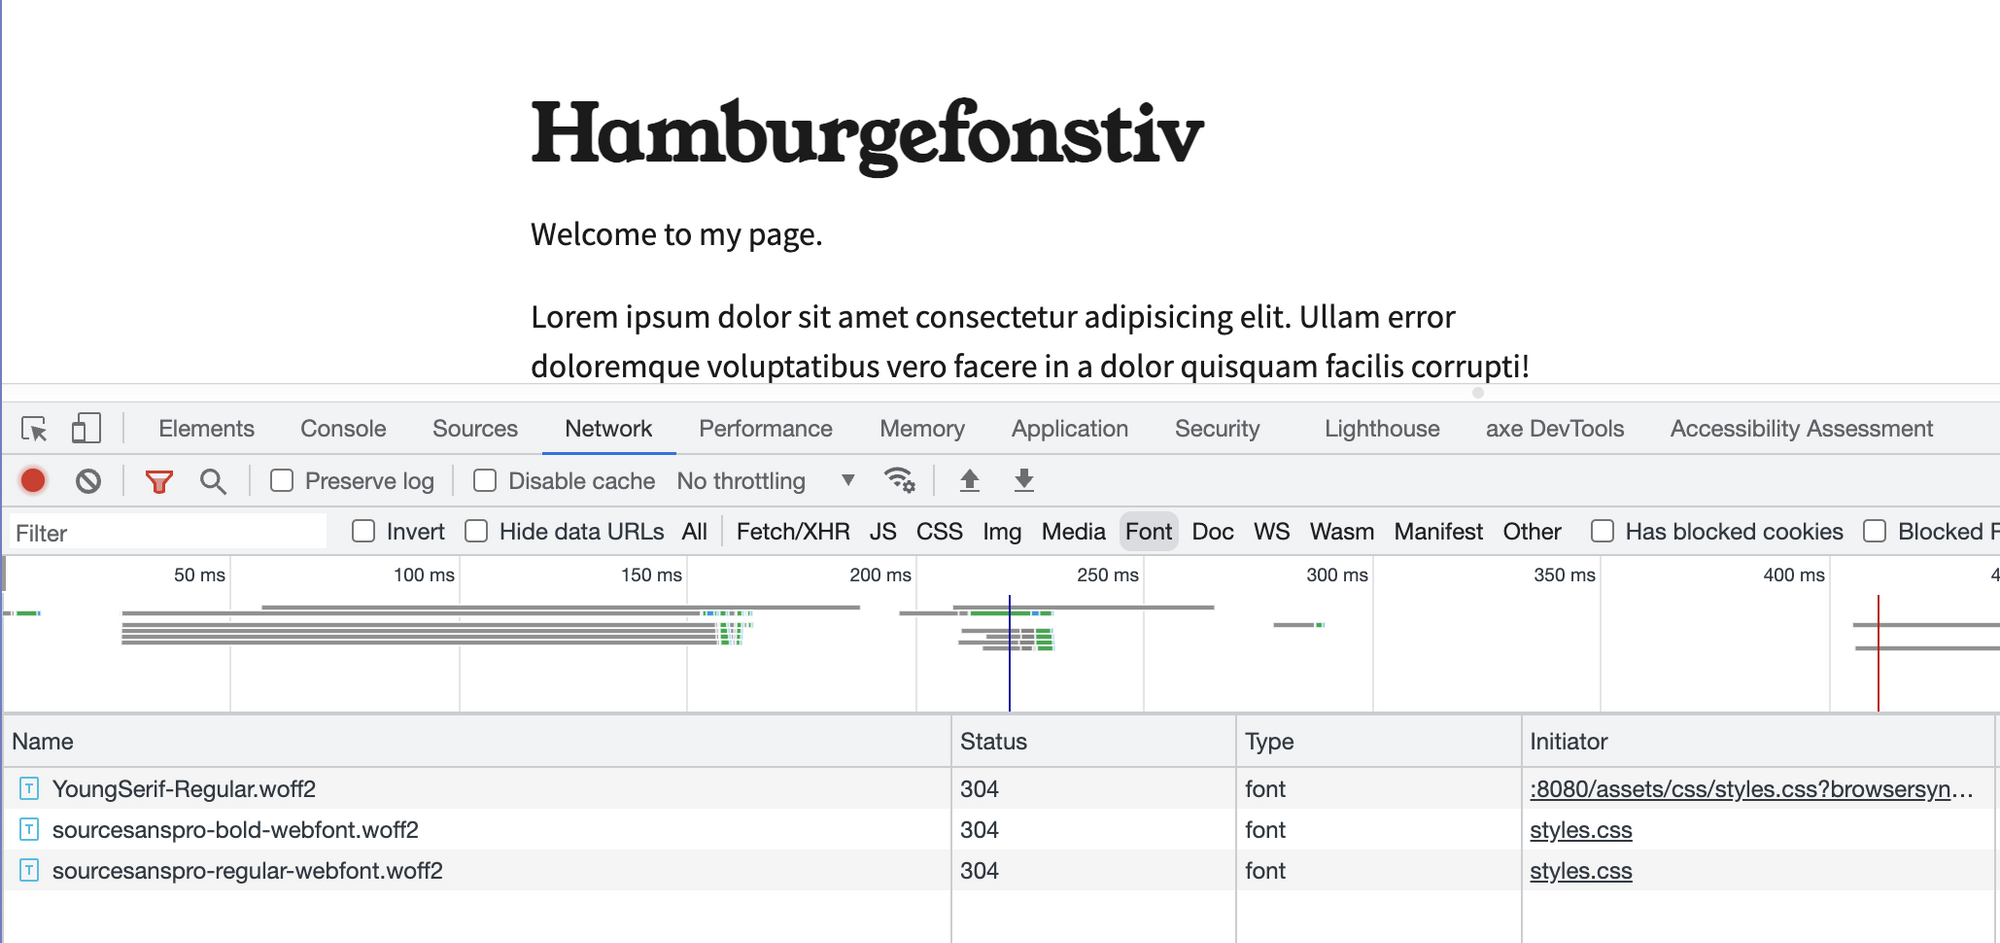
Task: Click the blue DOMContentLoaded line in timeline
Action: coord(1010,653)
